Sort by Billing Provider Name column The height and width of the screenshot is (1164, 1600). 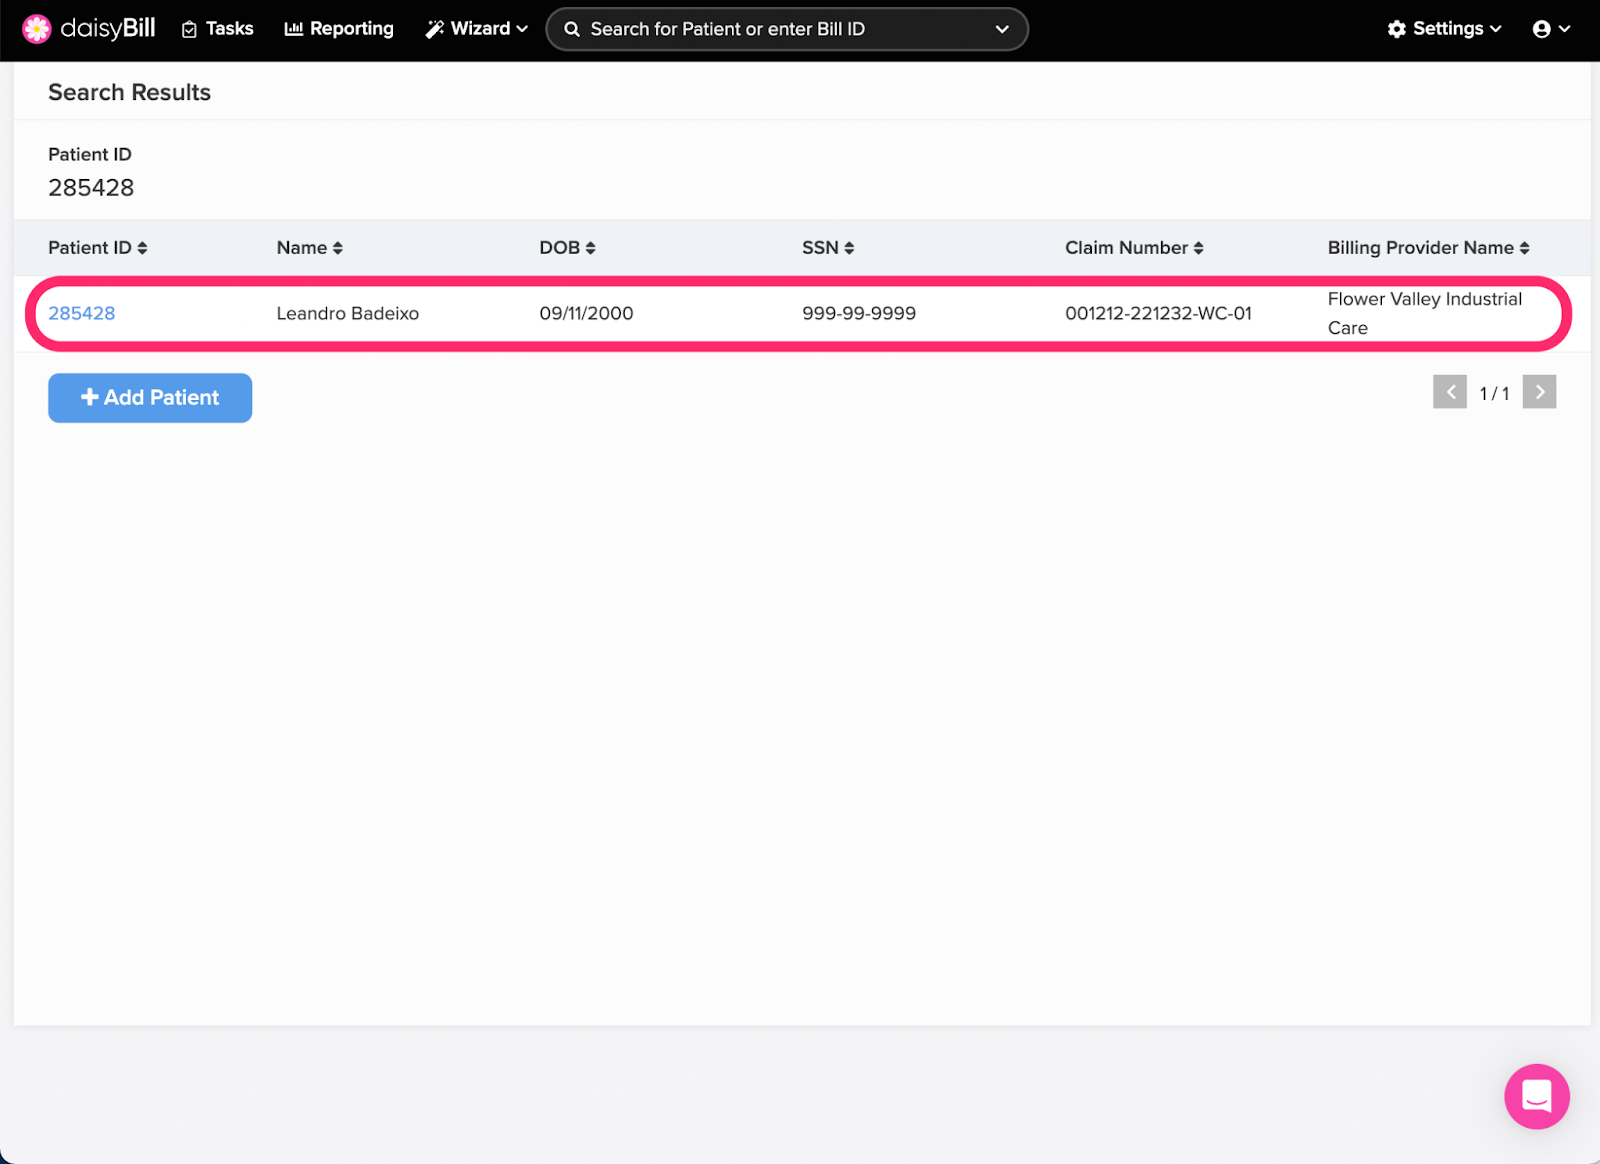pyautogui.click(x=1428, y=248)
